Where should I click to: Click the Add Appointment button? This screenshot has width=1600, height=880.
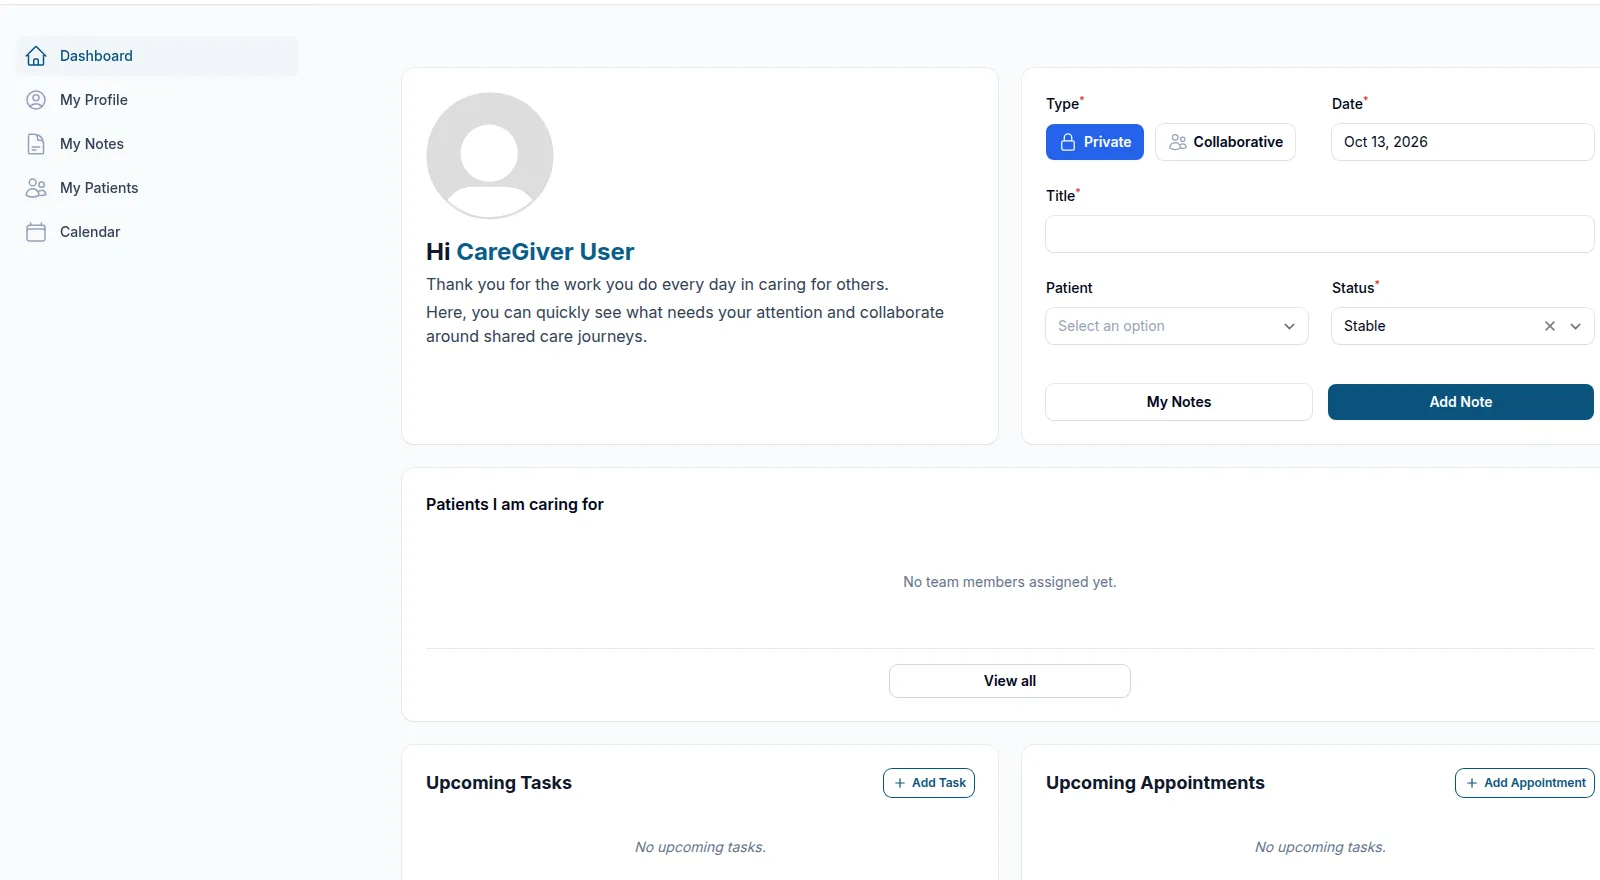(x=1525, y=783)
